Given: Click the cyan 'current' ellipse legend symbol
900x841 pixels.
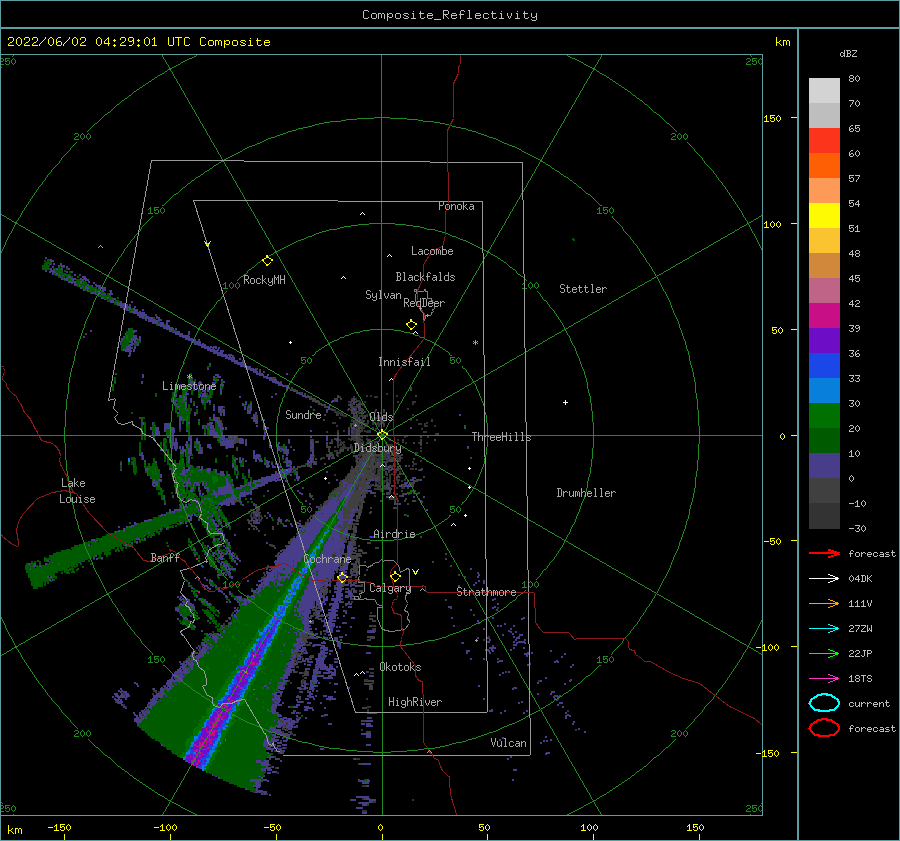Looking at the screenshot, I should (x=824, y=703).
